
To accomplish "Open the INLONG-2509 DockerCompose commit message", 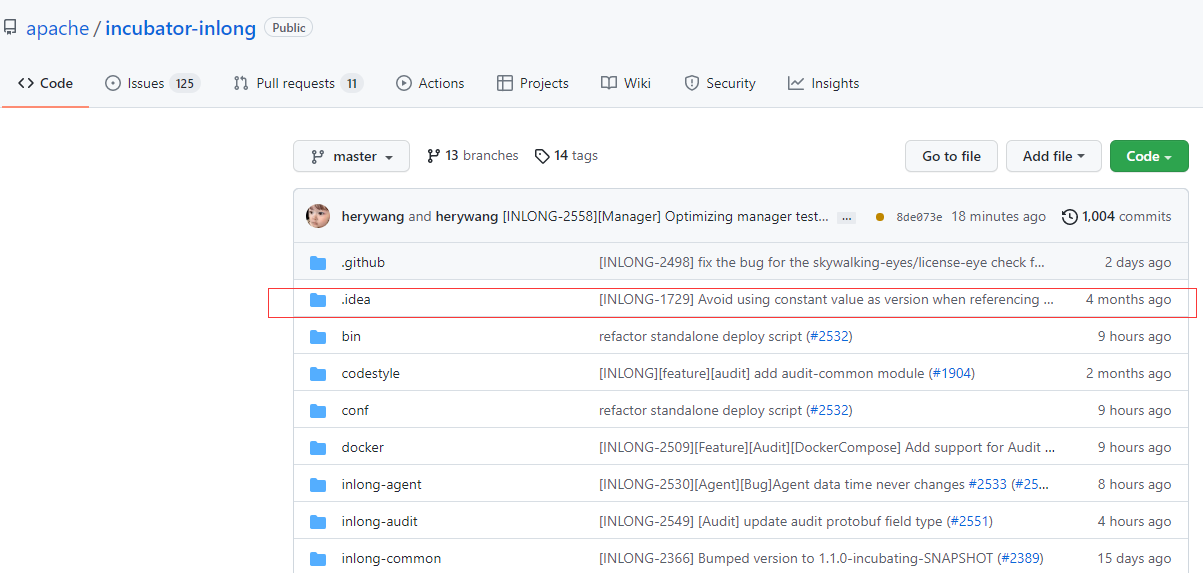I will [x=827, y=448].
